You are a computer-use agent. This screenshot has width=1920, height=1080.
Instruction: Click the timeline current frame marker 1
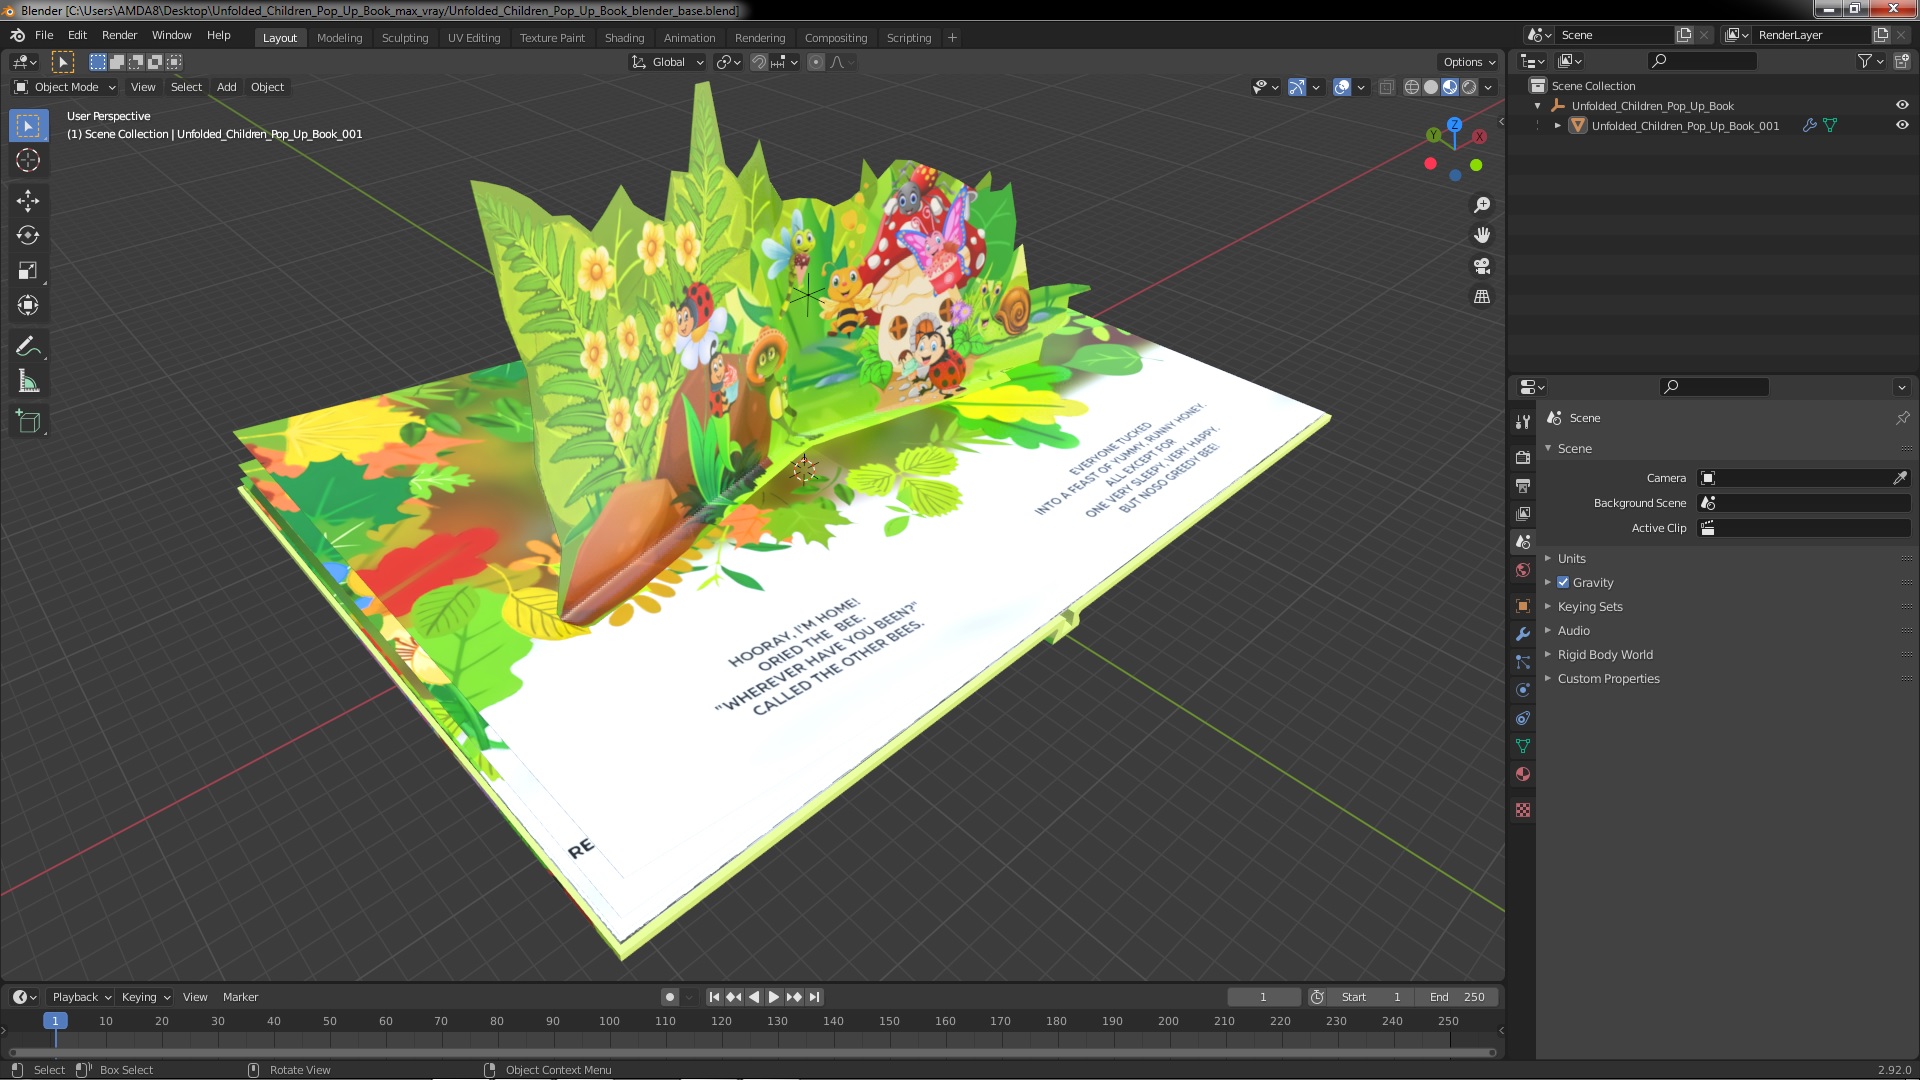pos(55,1021)
